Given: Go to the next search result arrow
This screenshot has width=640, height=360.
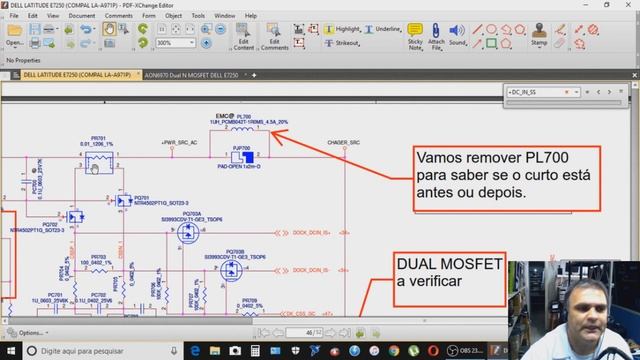Looking at the screenshot, I should [x=609, y=92].
